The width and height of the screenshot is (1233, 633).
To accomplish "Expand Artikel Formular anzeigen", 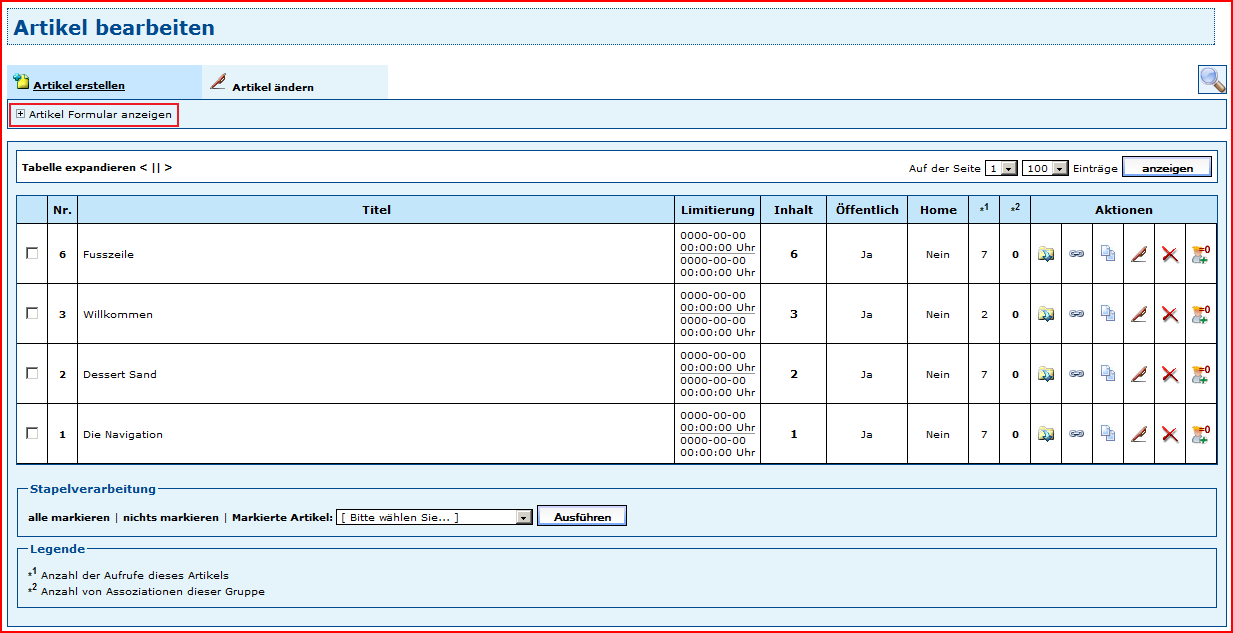I will (94, 115).
